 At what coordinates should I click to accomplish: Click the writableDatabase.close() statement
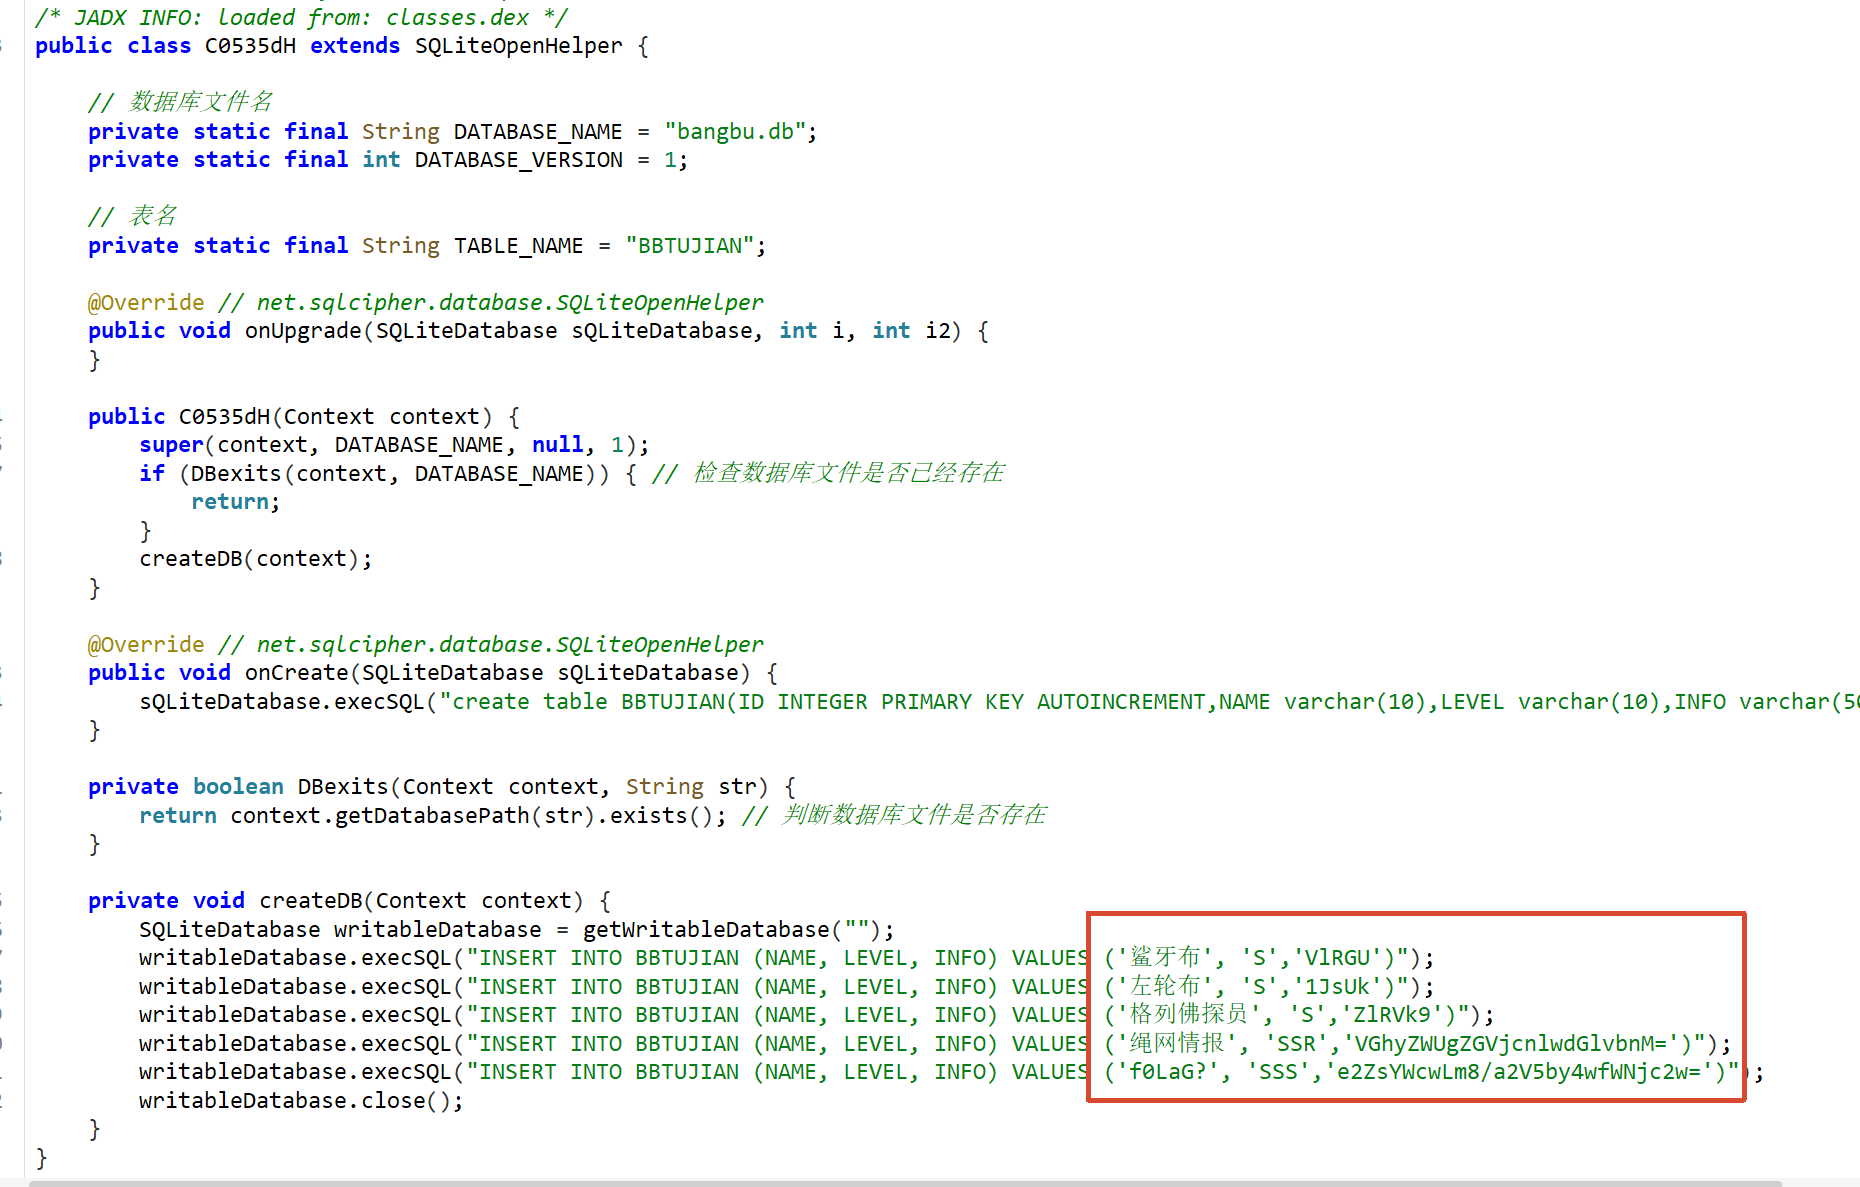coord(301,1101)
